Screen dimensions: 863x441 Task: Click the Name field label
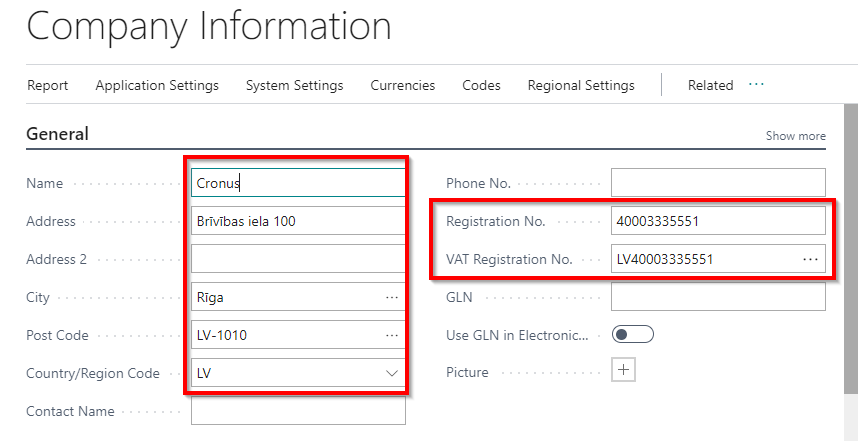coord(44,183)
